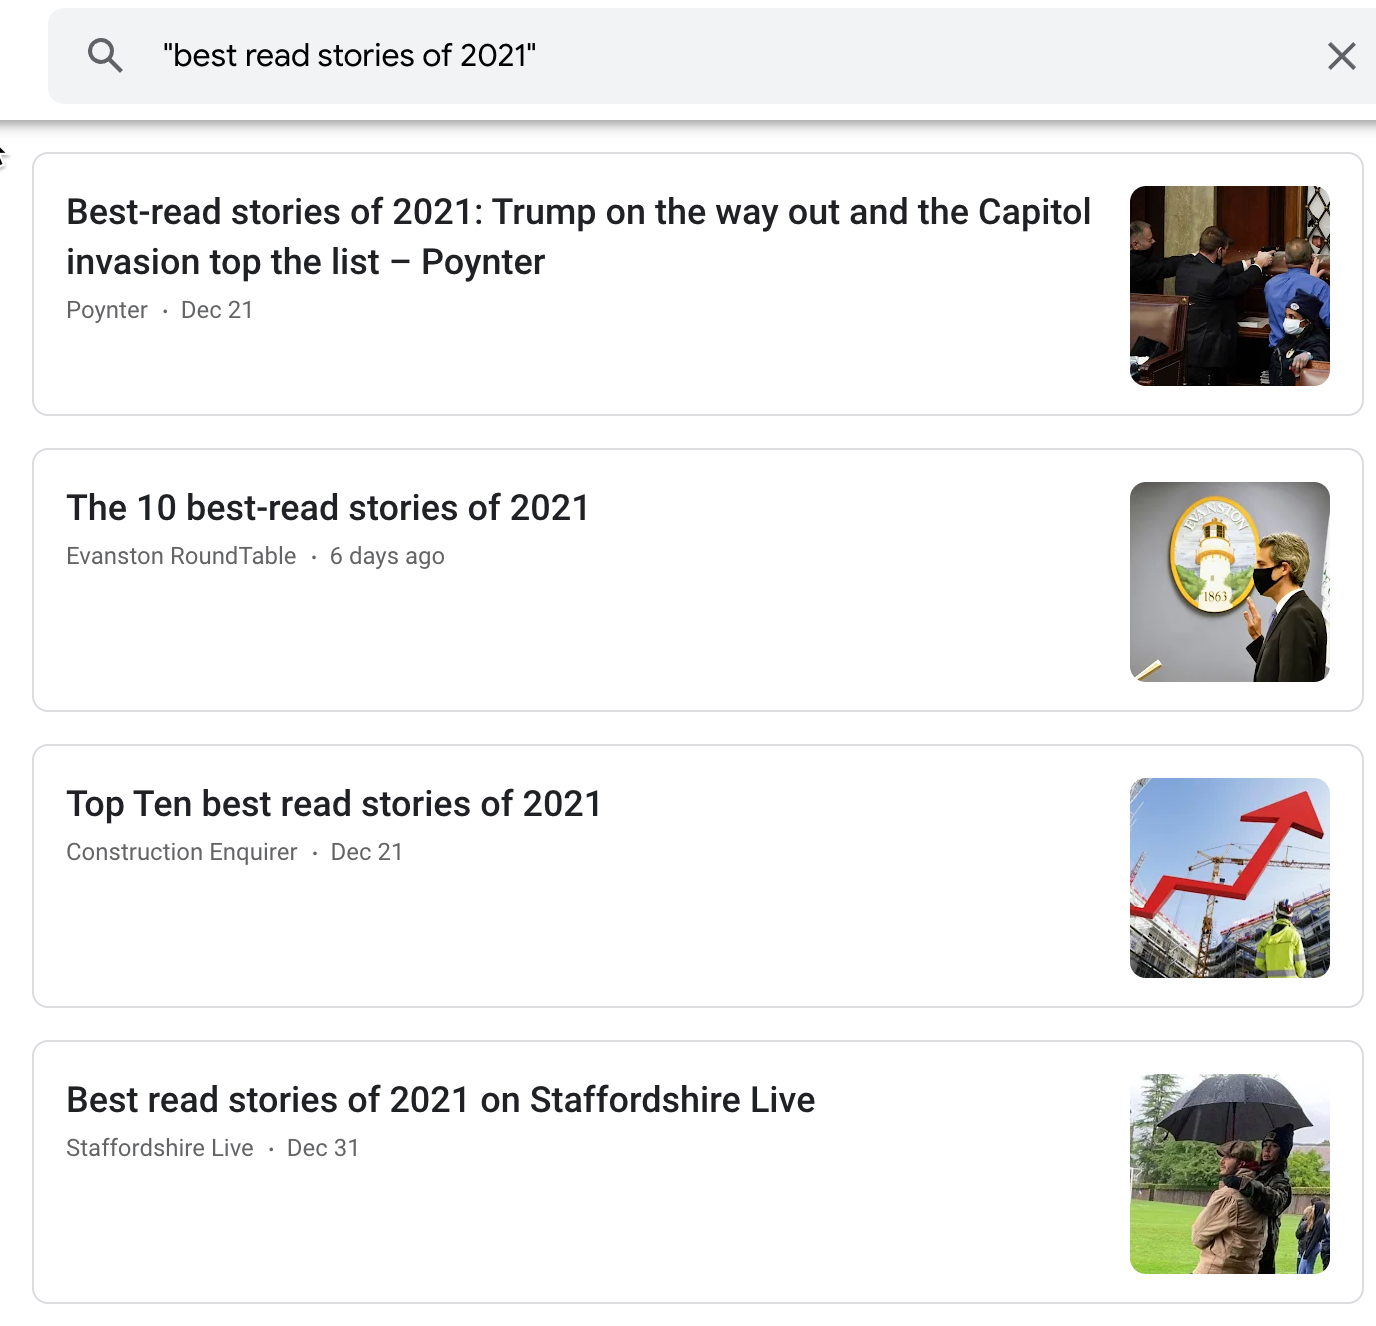The height and width of the screenshot is (1326, 1376).
Task: Click the "6 days ago" timestamp
Action: [387, 556]
